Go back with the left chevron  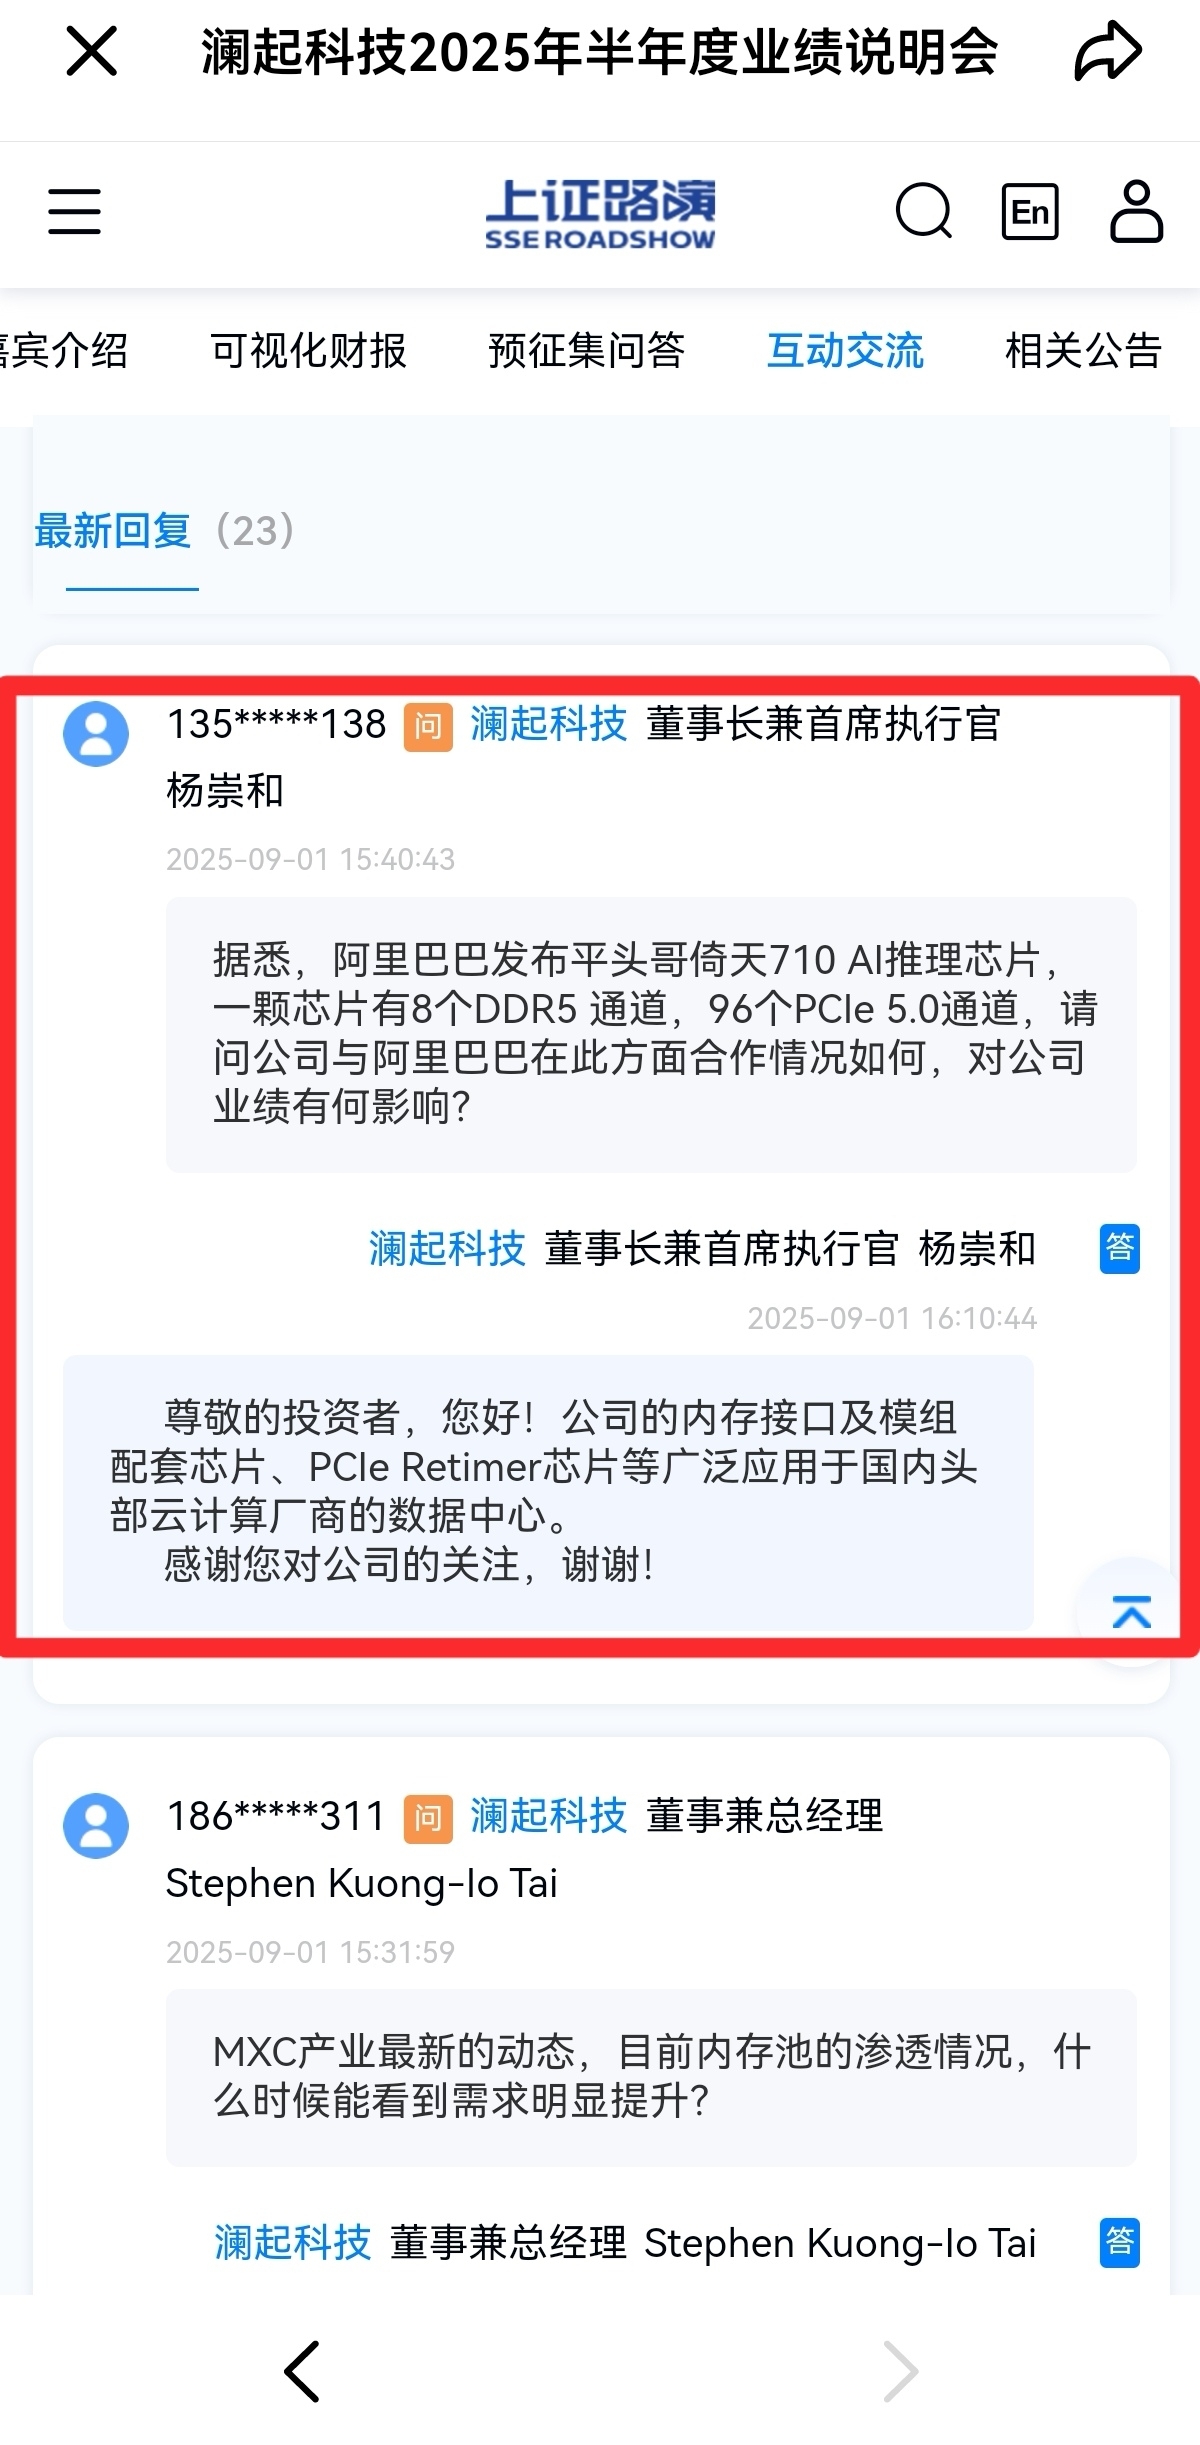(301, 2371)
